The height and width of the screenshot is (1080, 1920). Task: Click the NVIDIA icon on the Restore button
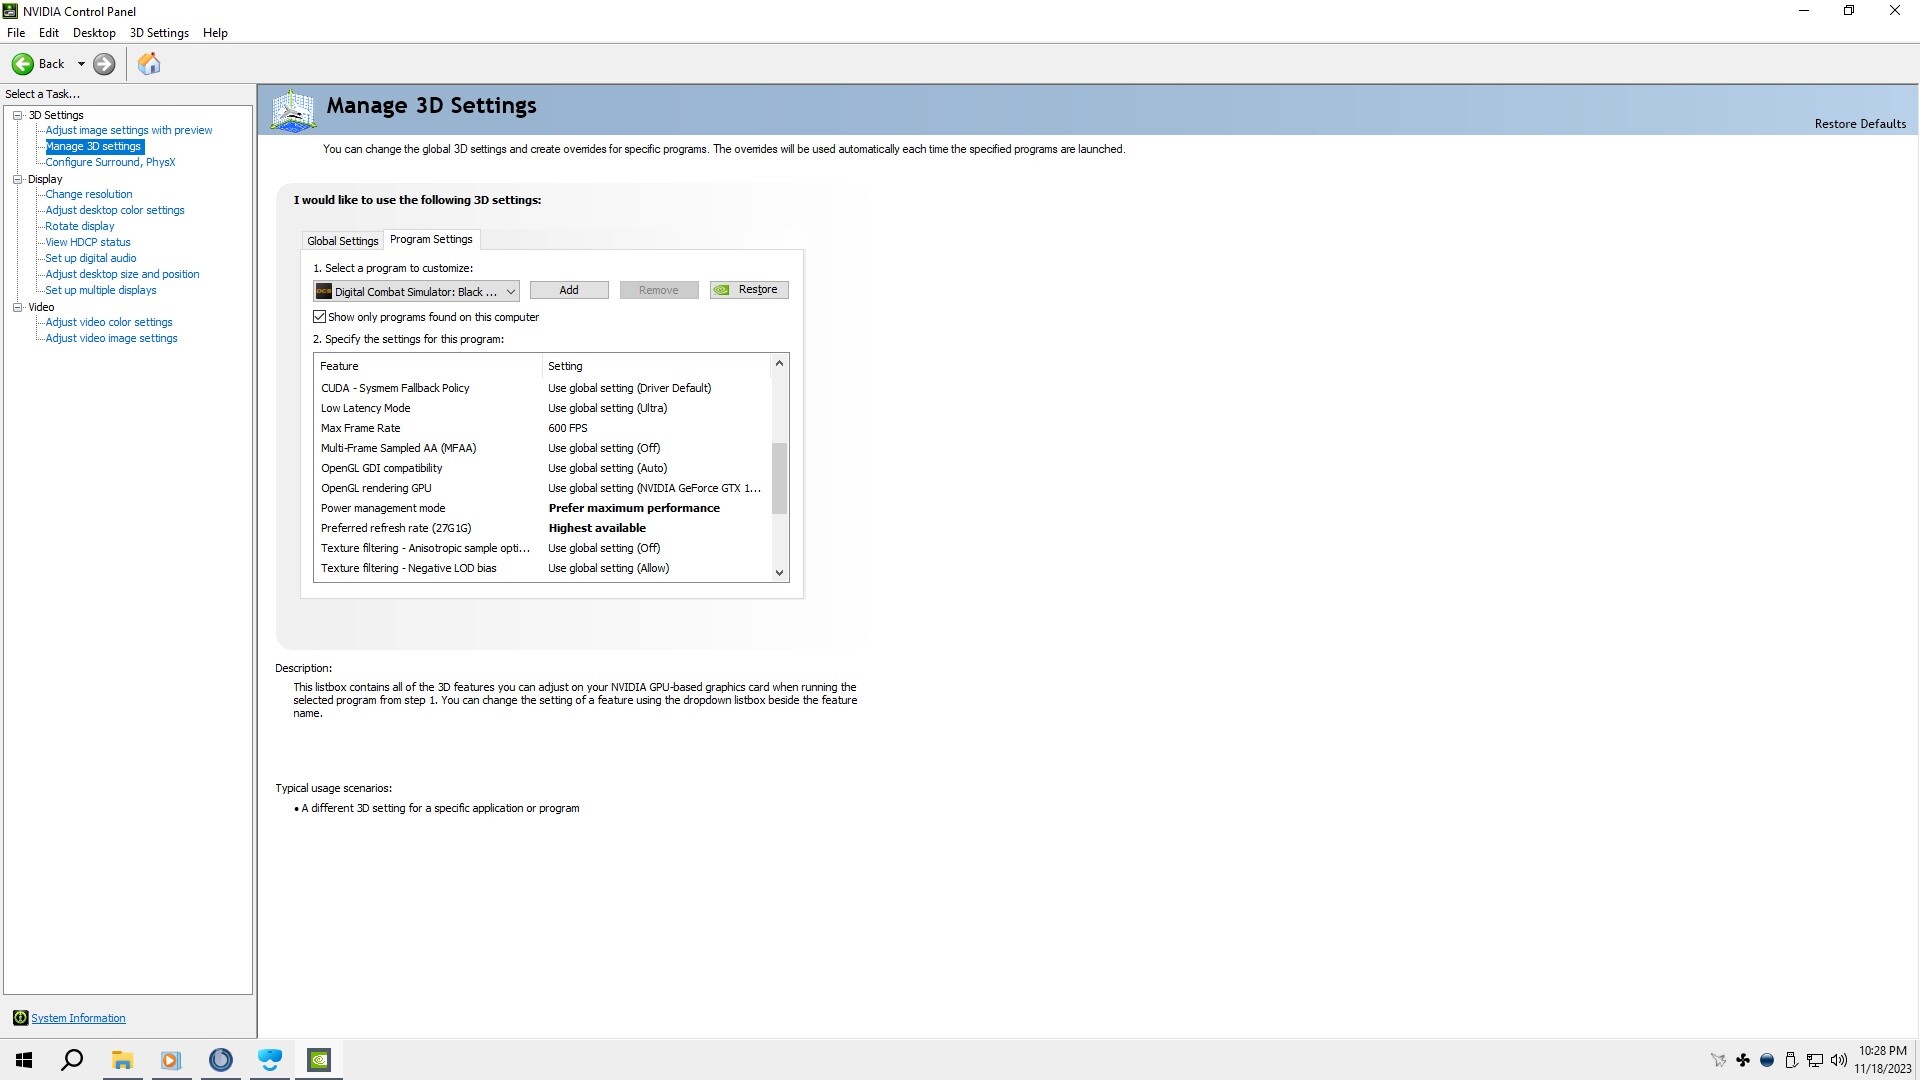point(722,290)
